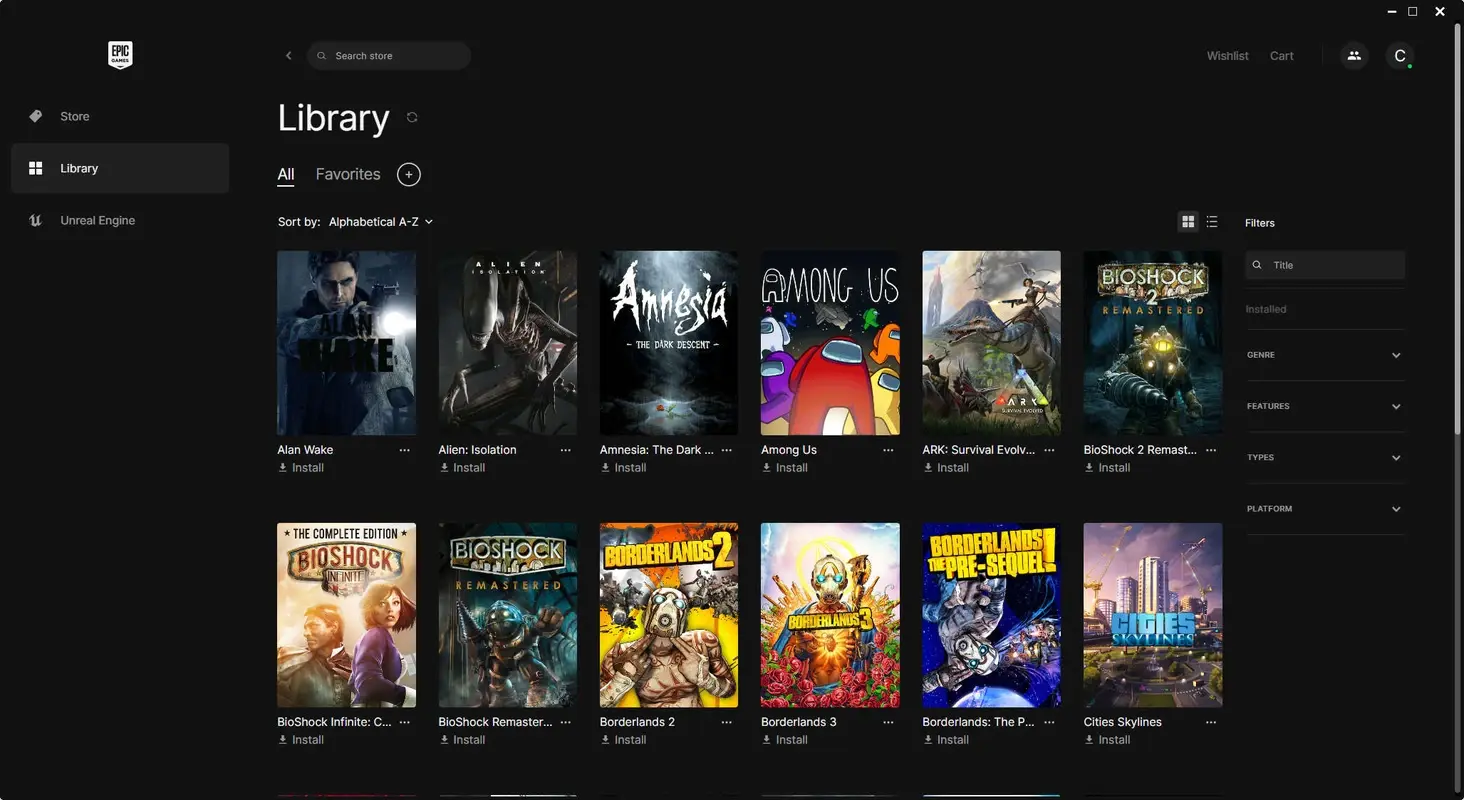Click the profile avatar with green status dot
This screenshot has height=800, width=1464.
[x=1400, y=56]
